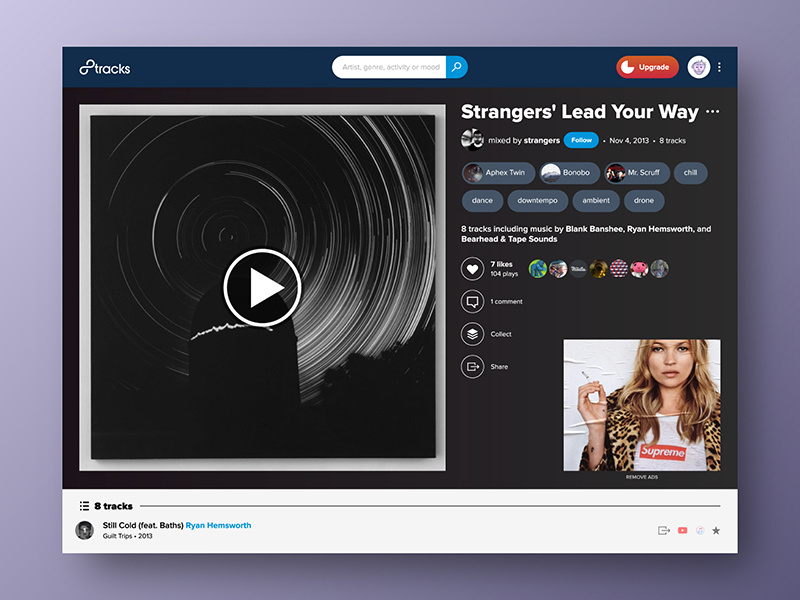The image size is (800, 600).
Task: Follow the mixer strangers
Action: pyautogui.click(x=581, y=140)
